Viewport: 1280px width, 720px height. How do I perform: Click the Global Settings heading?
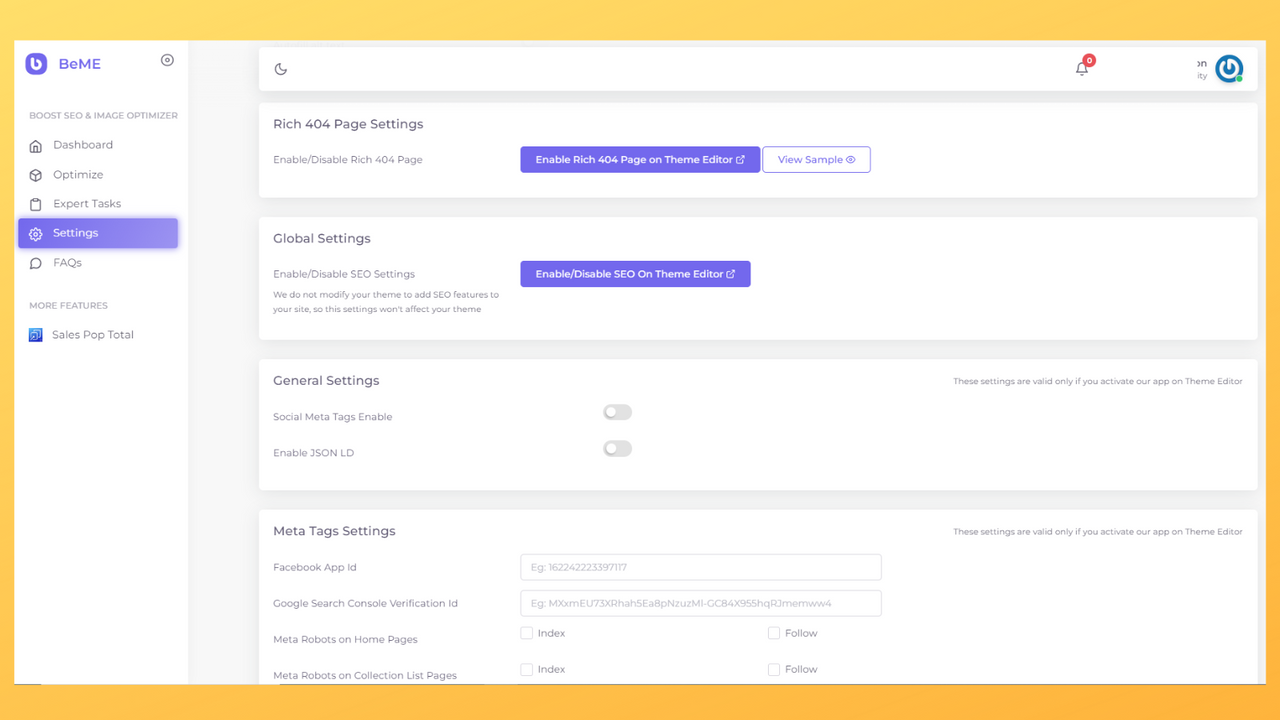(322, 238)
